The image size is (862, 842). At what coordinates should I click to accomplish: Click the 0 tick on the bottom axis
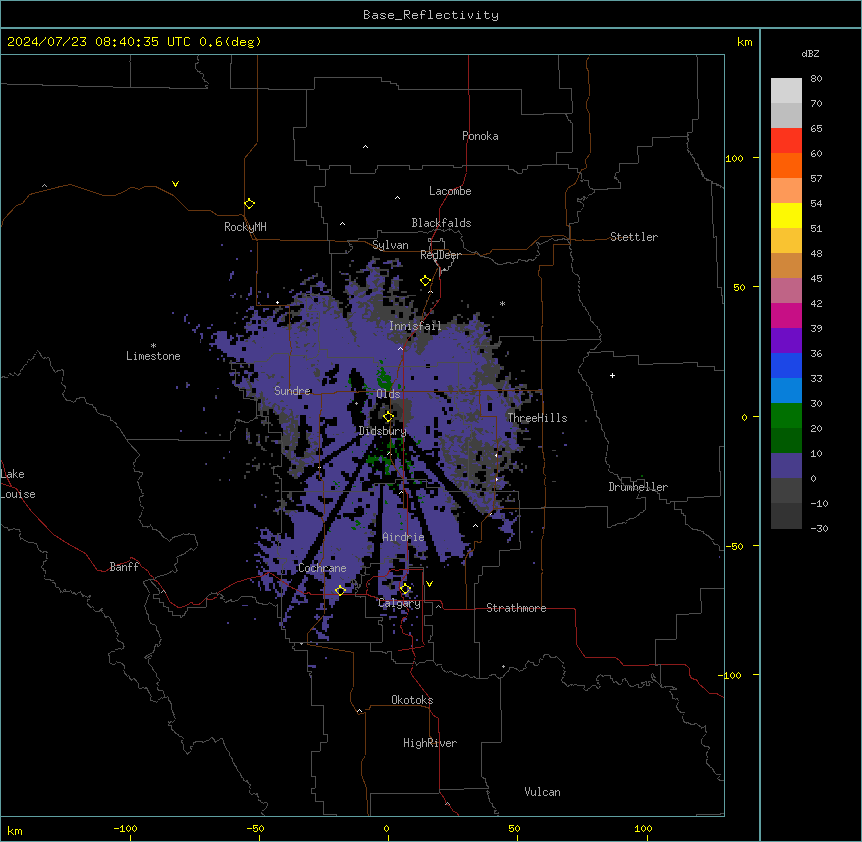[386, 828]
